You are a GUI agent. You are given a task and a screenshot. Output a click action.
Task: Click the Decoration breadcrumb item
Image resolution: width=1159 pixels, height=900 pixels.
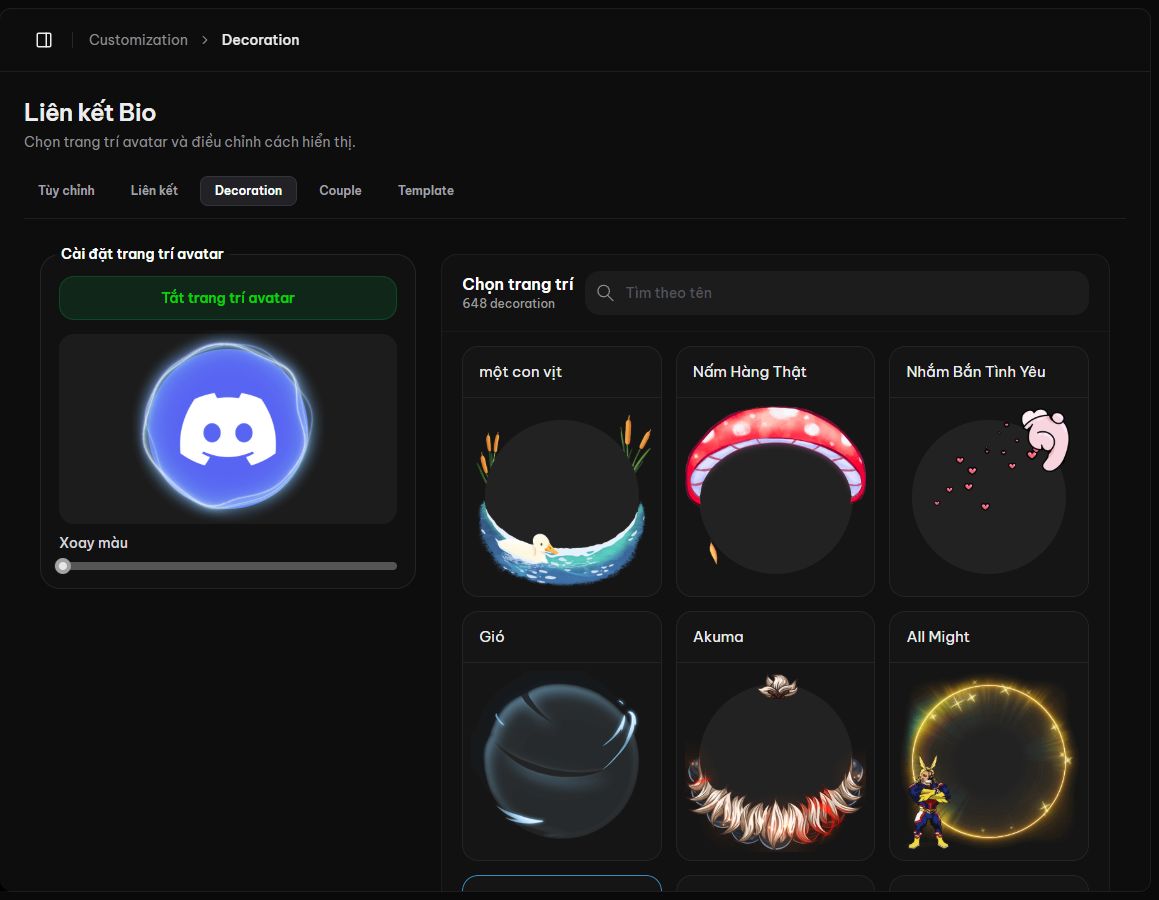pyautogui.click(x=260, y=40)
